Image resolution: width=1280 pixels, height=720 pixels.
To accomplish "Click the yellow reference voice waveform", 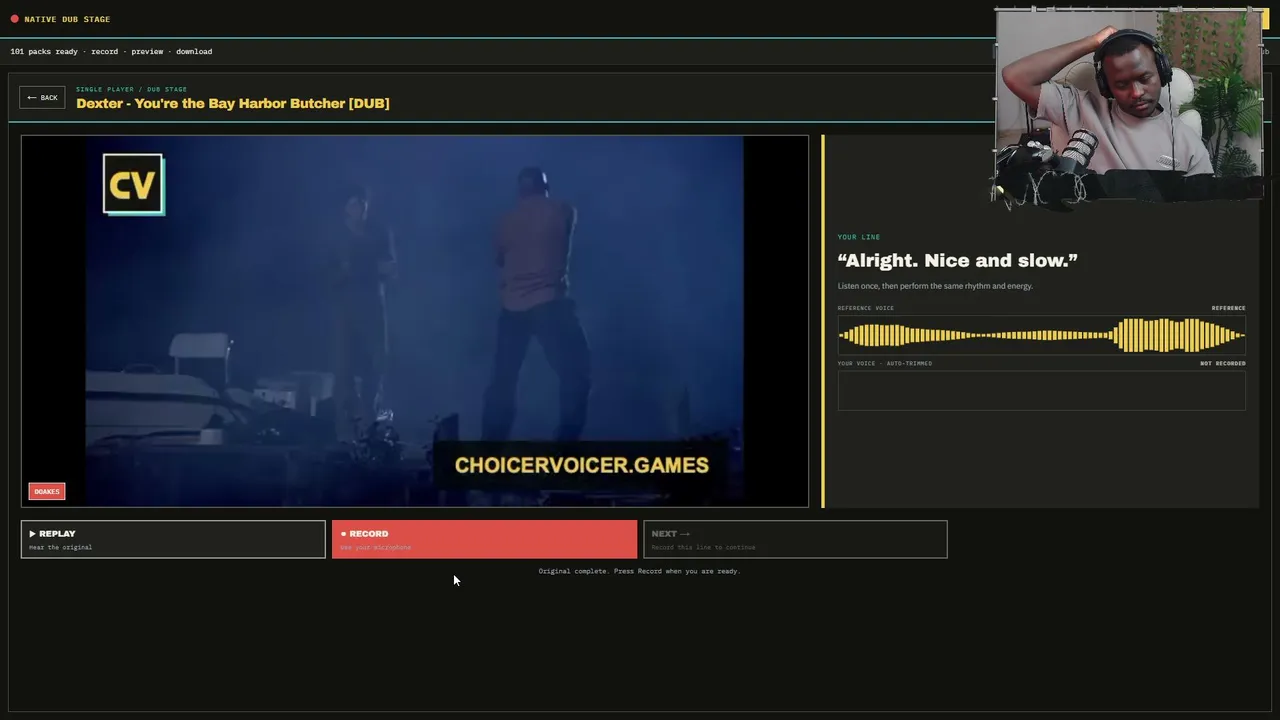I will coord(1041,335).
